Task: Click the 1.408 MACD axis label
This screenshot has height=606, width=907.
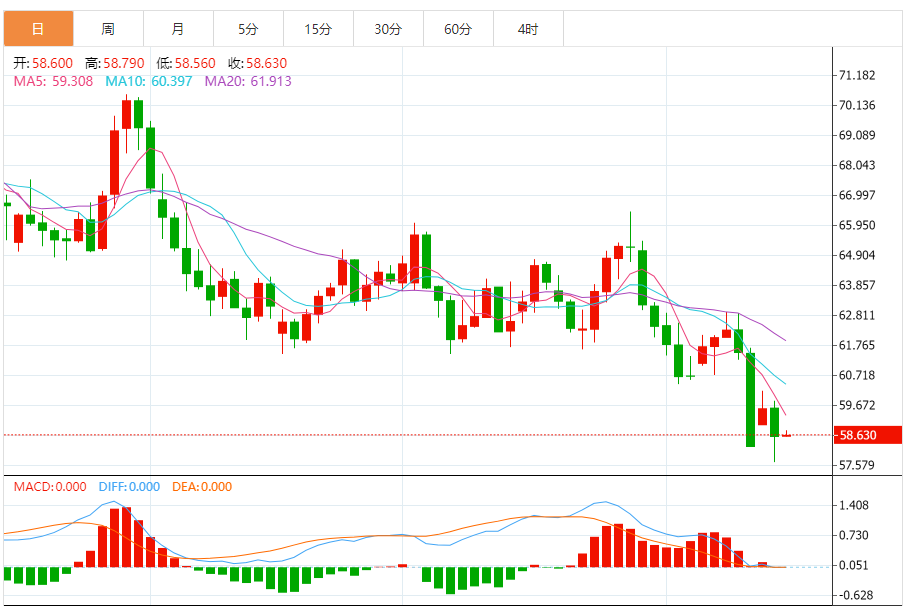Action: 854,506
